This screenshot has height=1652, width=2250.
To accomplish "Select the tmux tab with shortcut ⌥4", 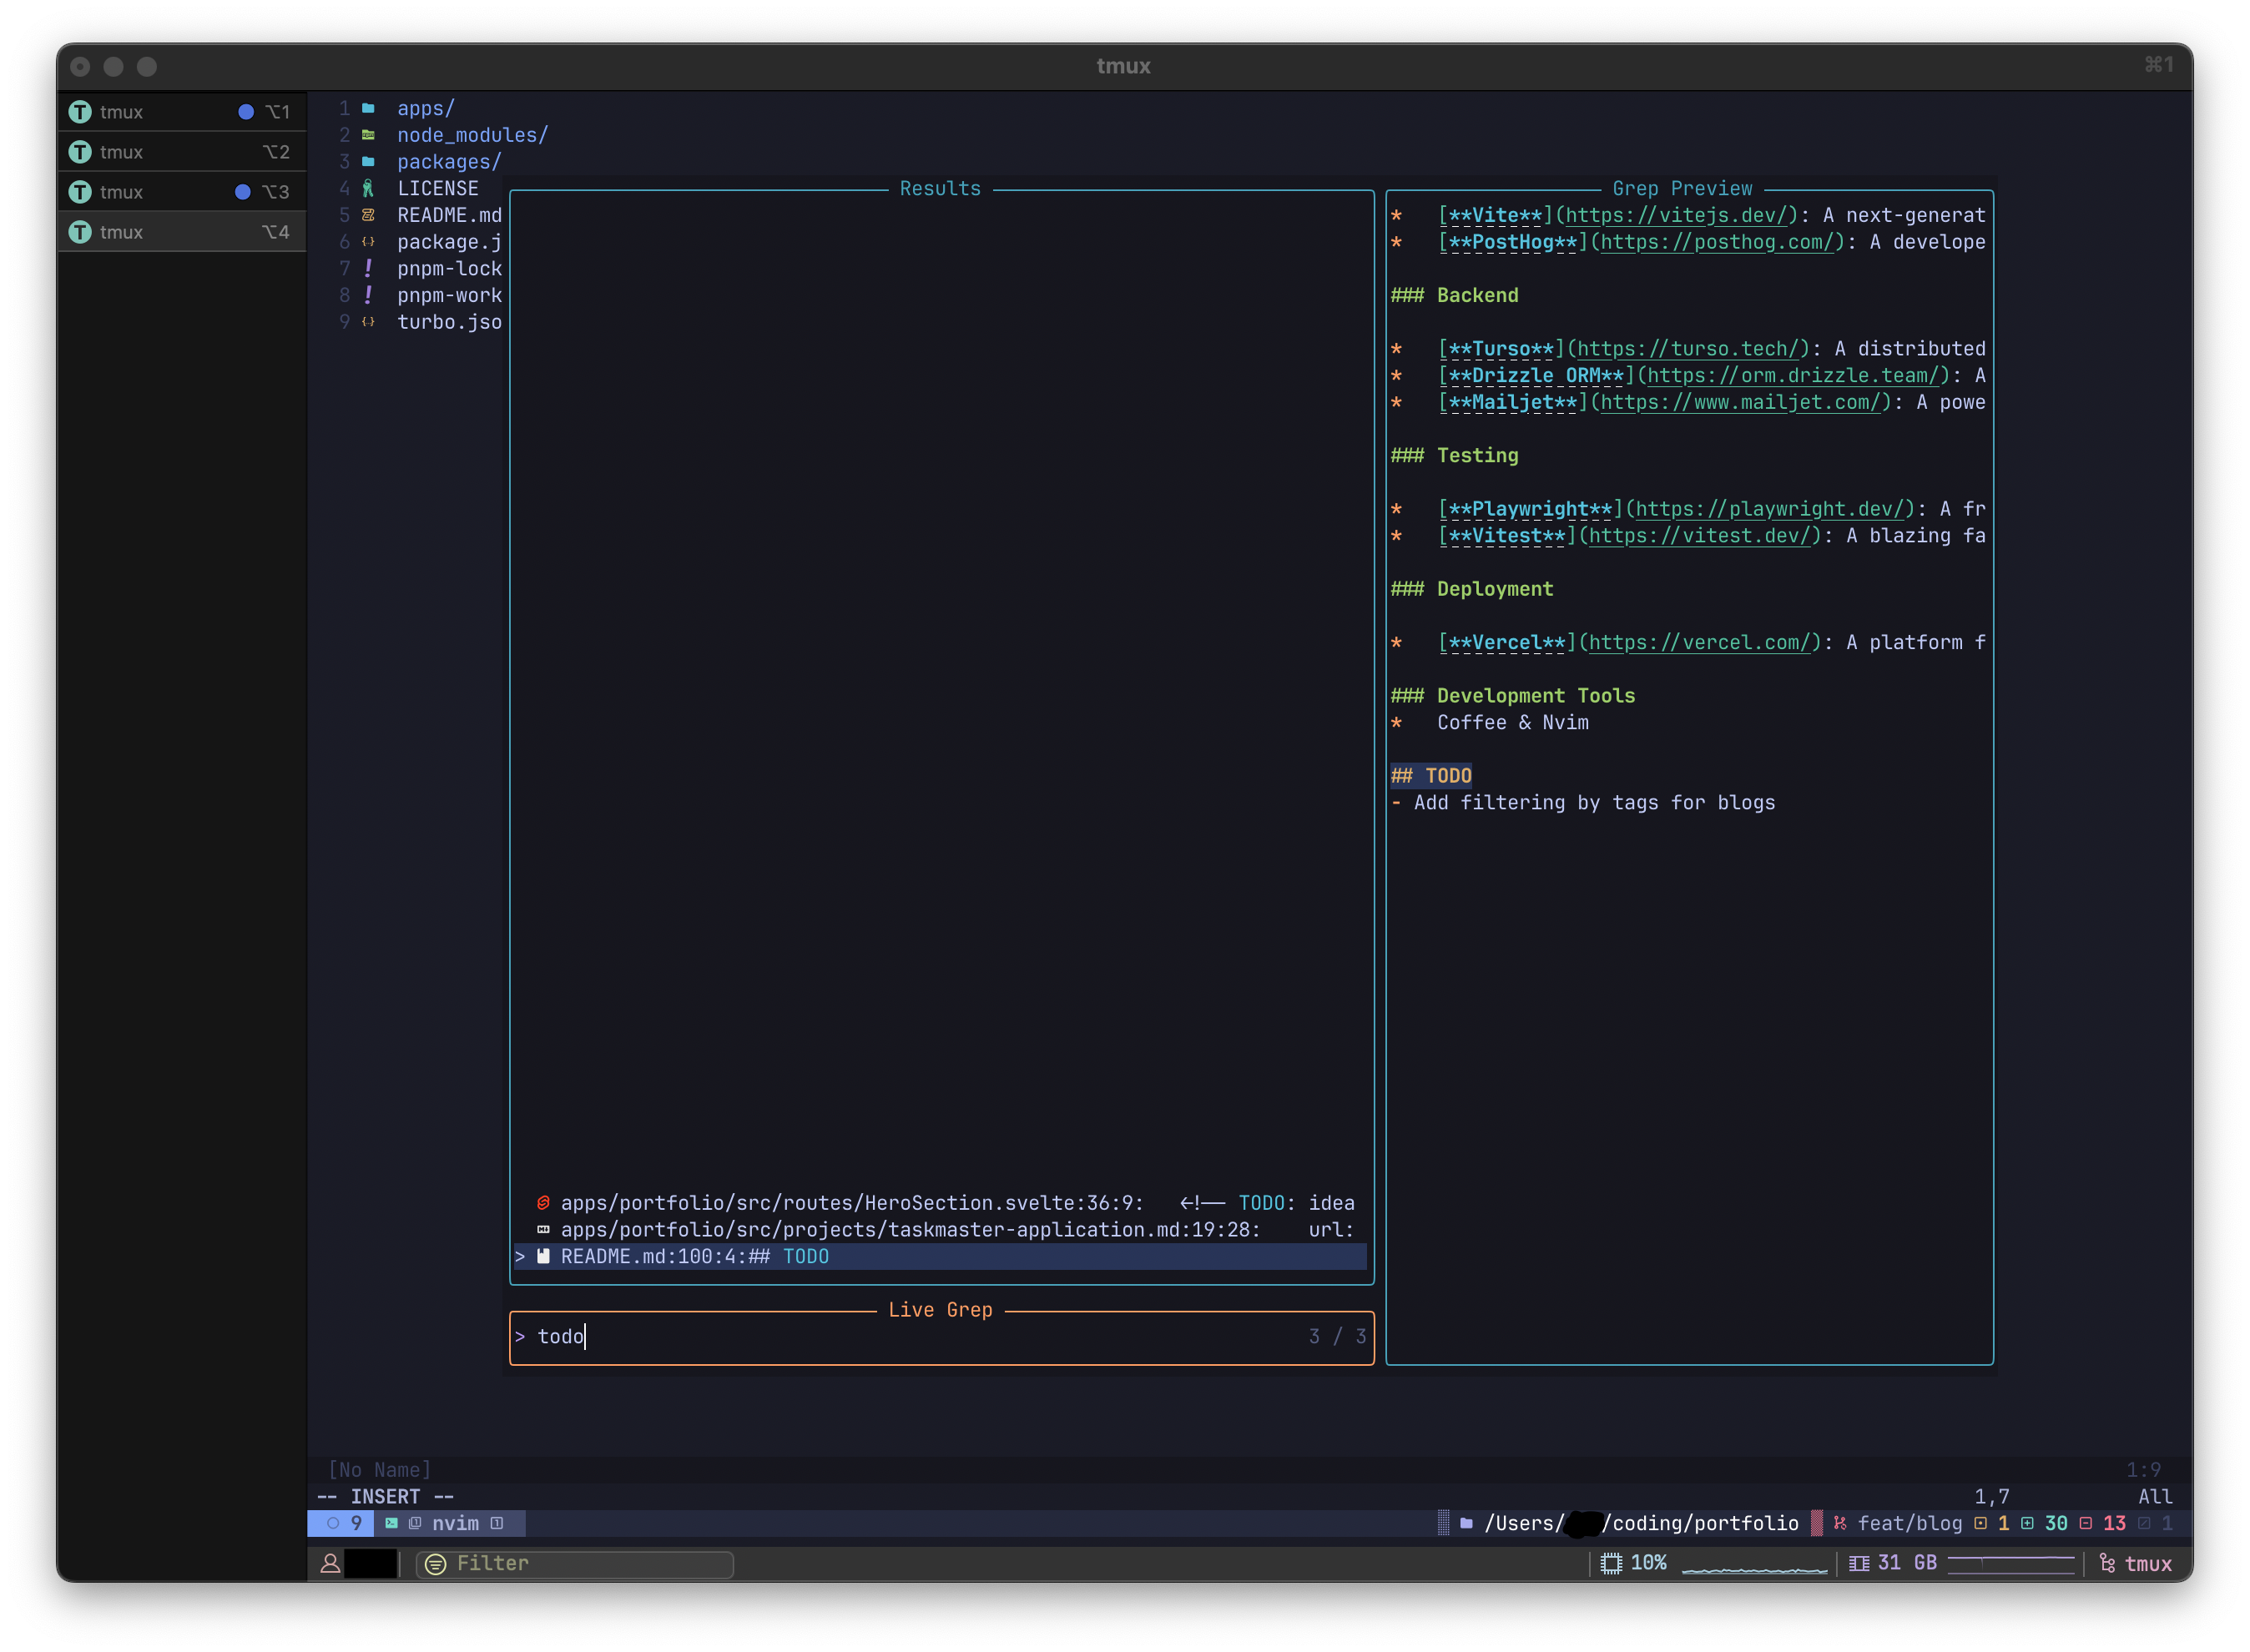I will tap(181, 232).
